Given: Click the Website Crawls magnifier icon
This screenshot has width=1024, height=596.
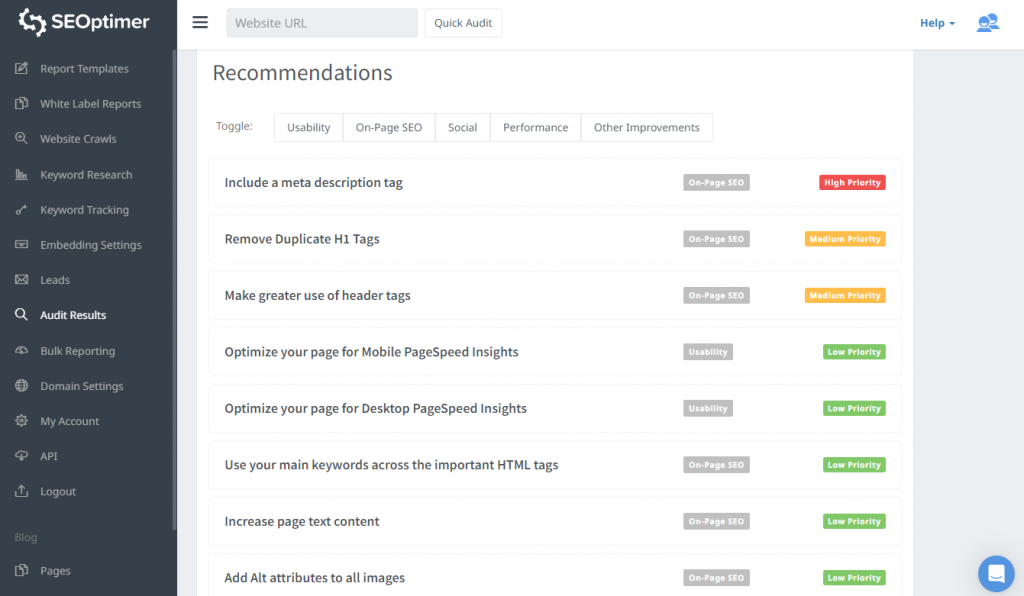Looking at the screenshot, I should tap(21, 139).
